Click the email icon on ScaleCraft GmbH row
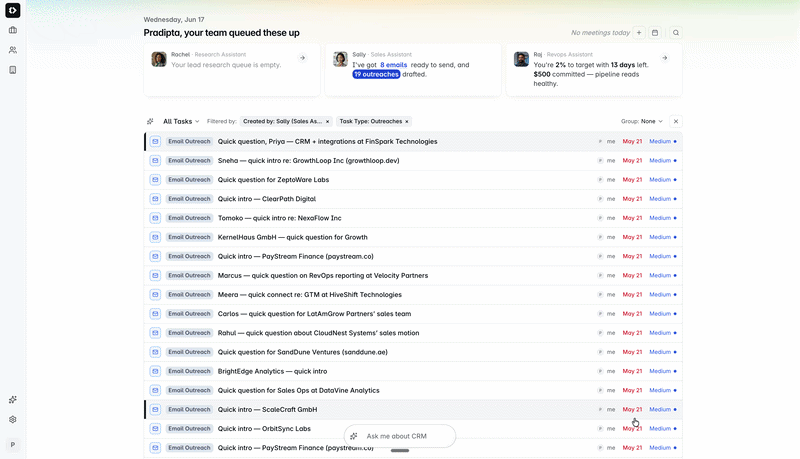 156,410
